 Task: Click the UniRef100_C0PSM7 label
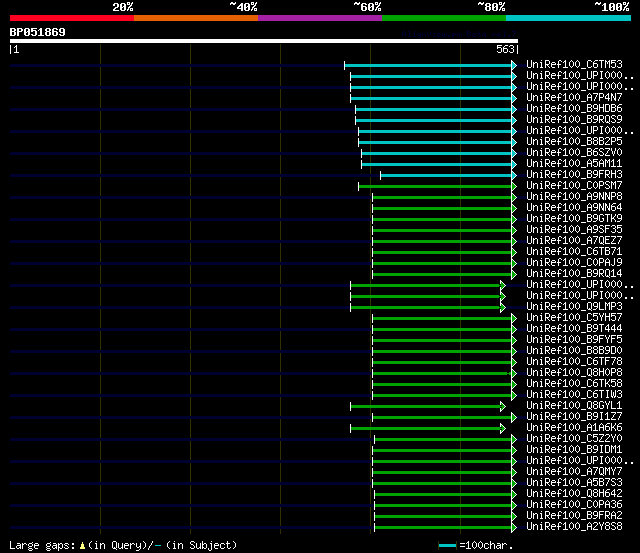pos(574,186)
